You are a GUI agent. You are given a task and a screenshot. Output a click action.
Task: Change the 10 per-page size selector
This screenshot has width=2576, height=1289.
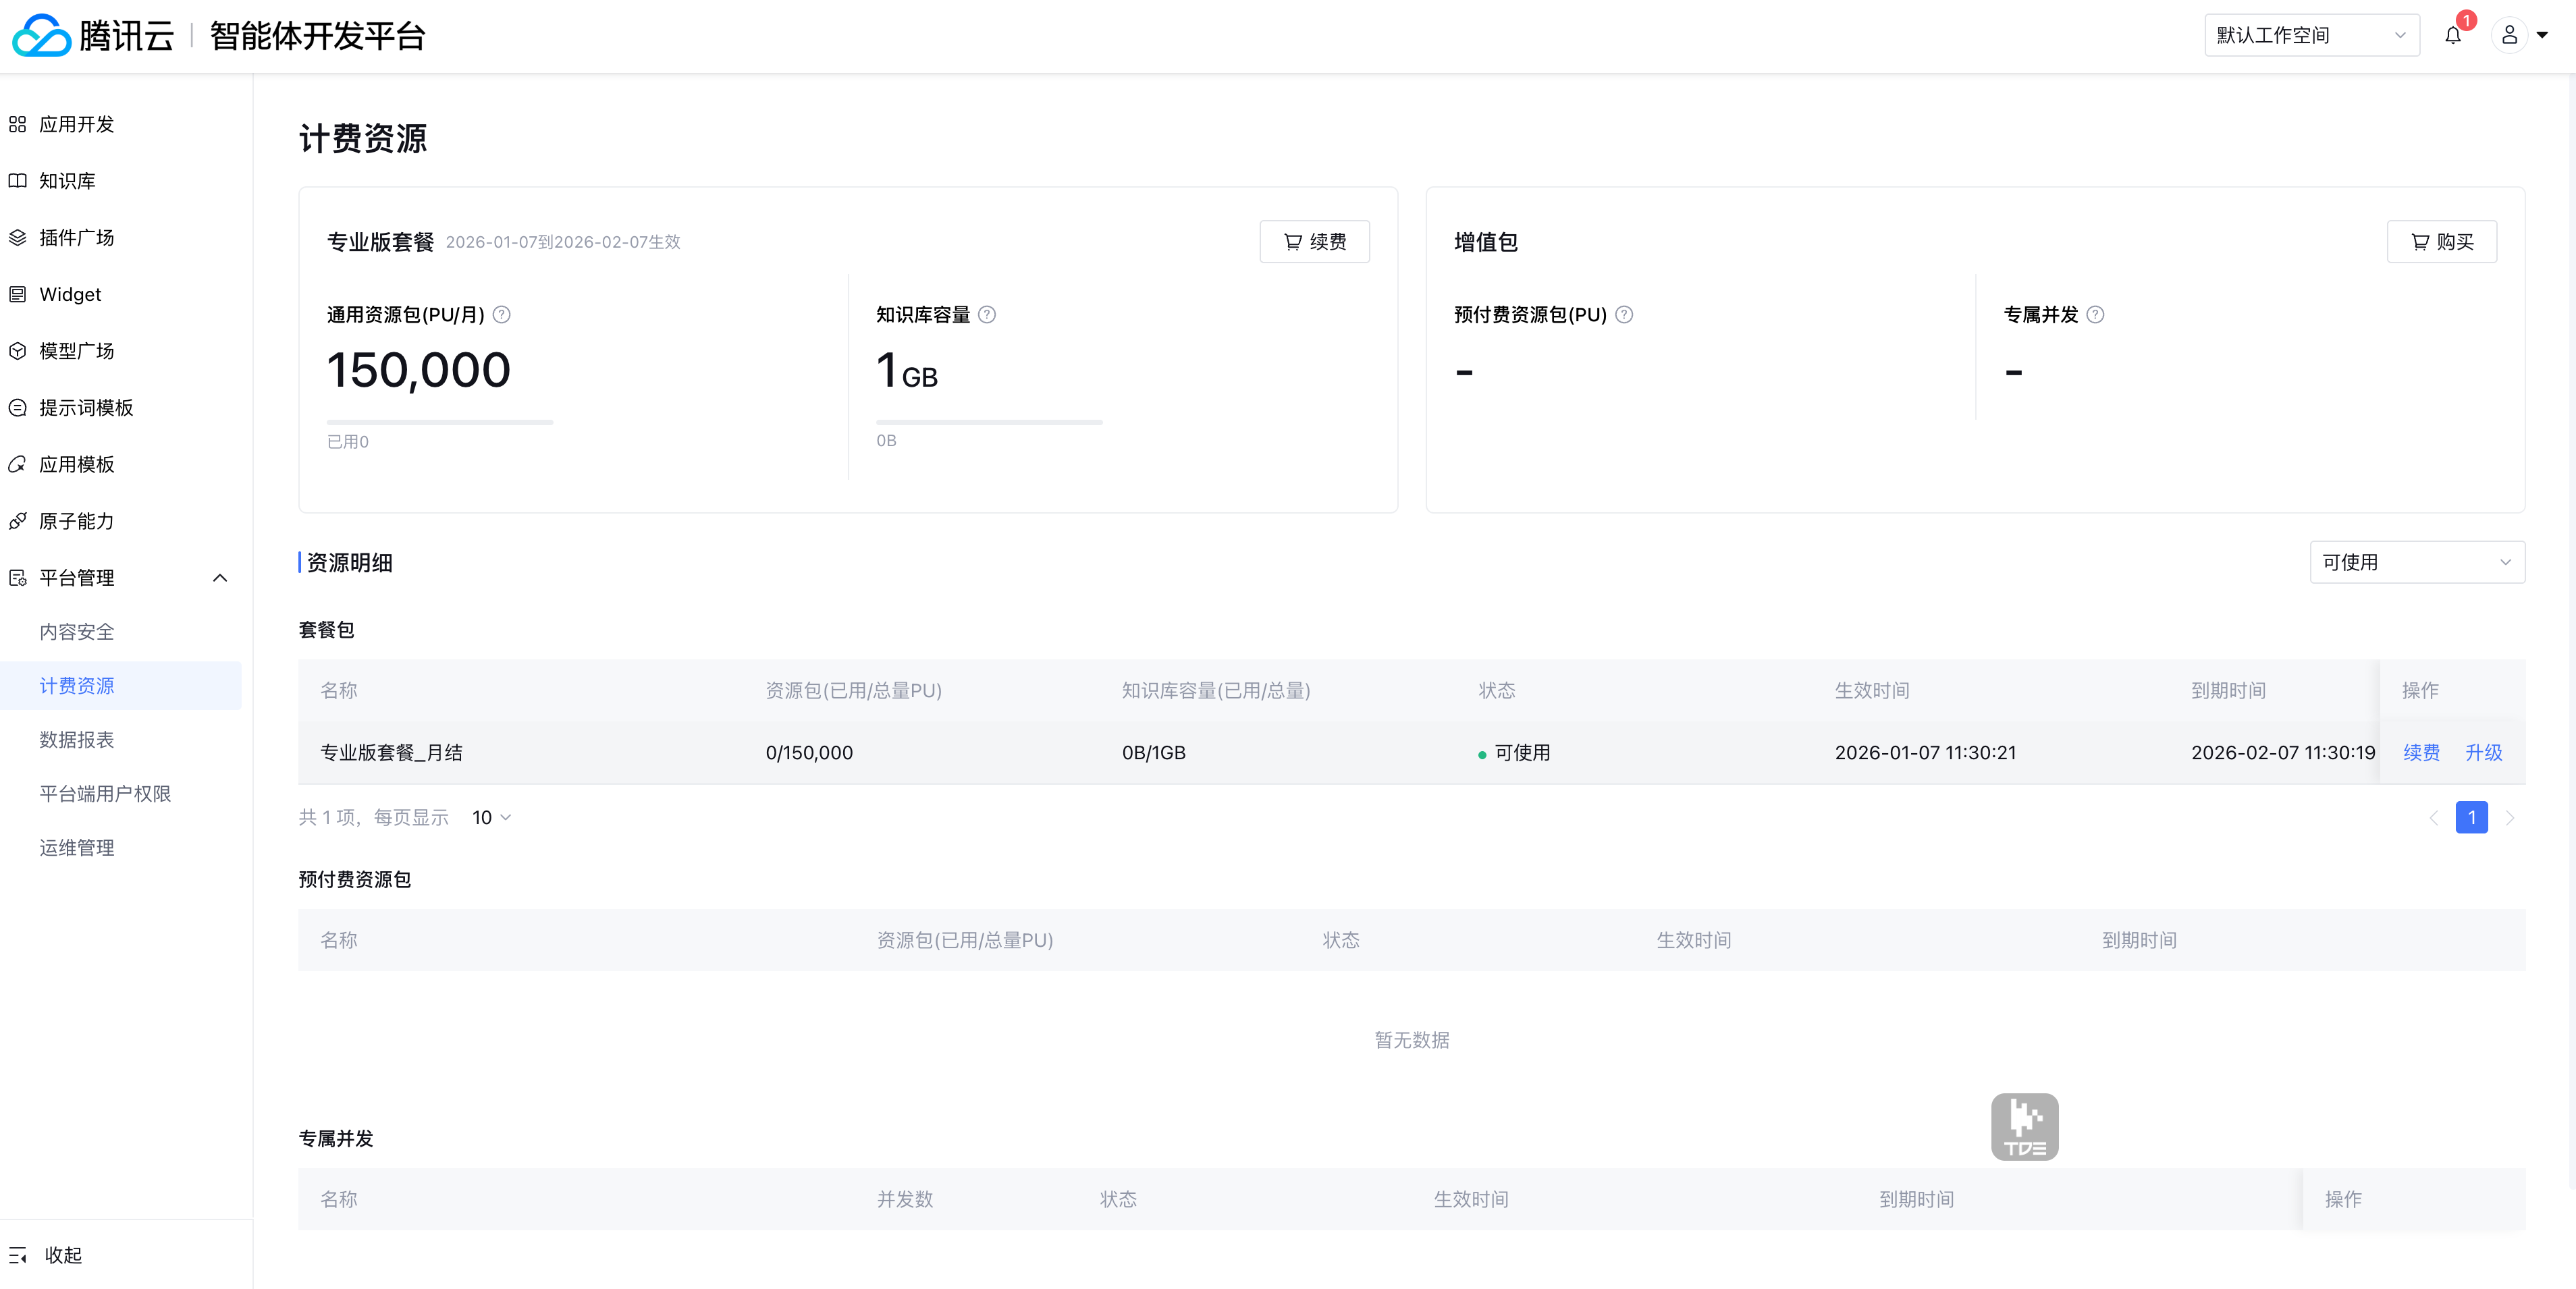[491, 818]
